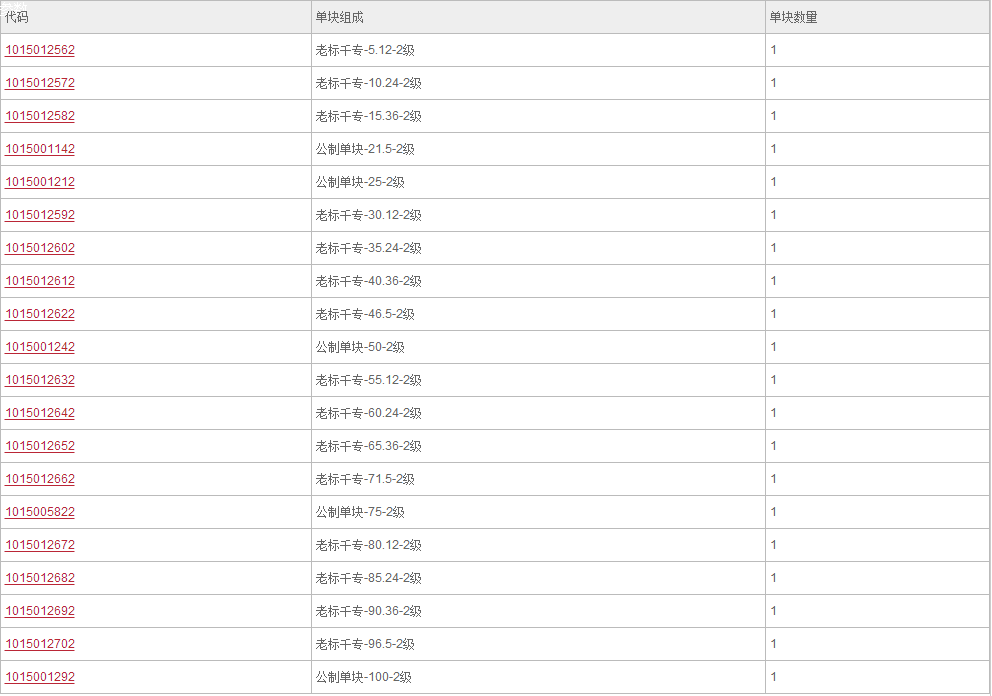Select cell 老标千专-85.24-2级
Image resolution: width=992 pixels, height=696 pixels.
[538, 578]
